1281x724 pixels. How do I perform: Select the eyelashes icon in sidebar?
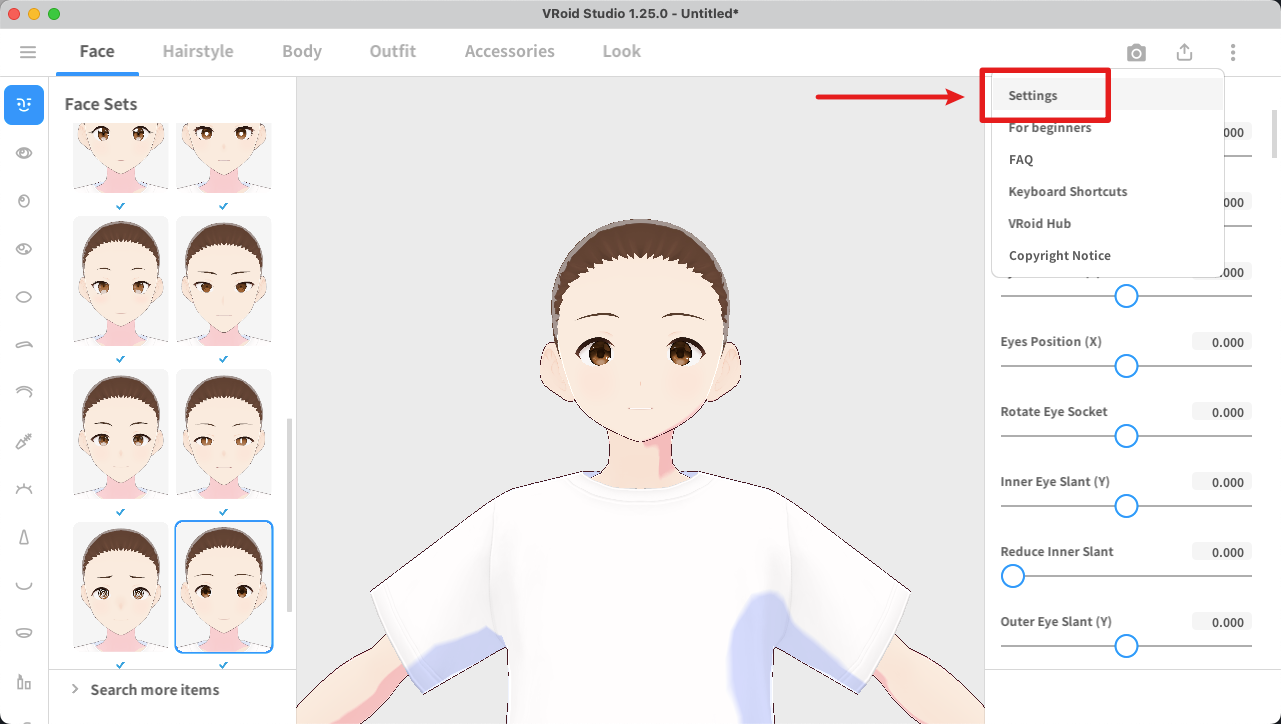click(24, 489)
